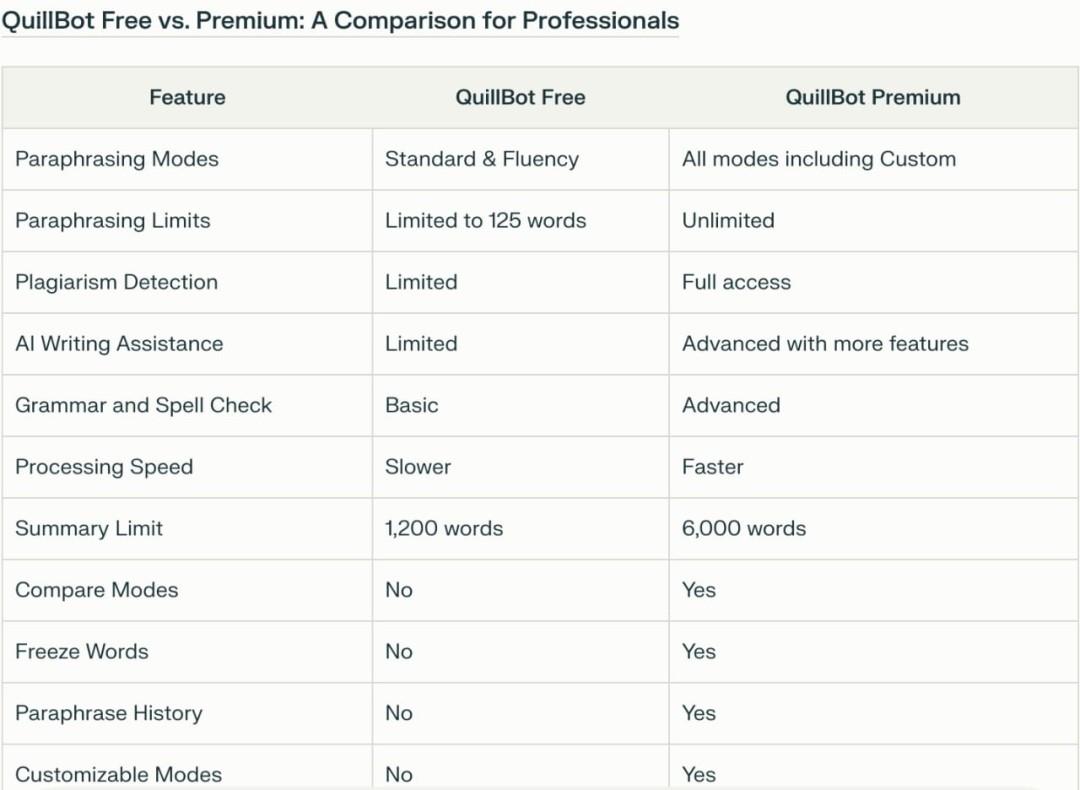The image size is (1080, 790).
Task: Select the Slower cell for Processing Speed
Action: (x=418, y=467)
